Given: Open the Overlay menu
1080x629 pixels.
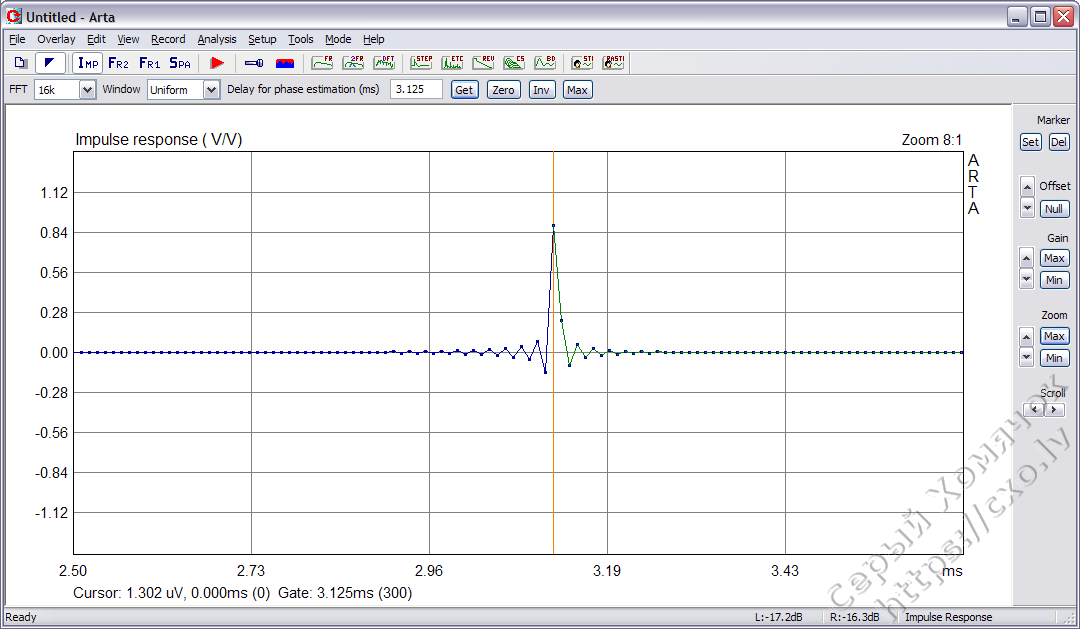Looking at the screenshot, I should tap(56, 39).
